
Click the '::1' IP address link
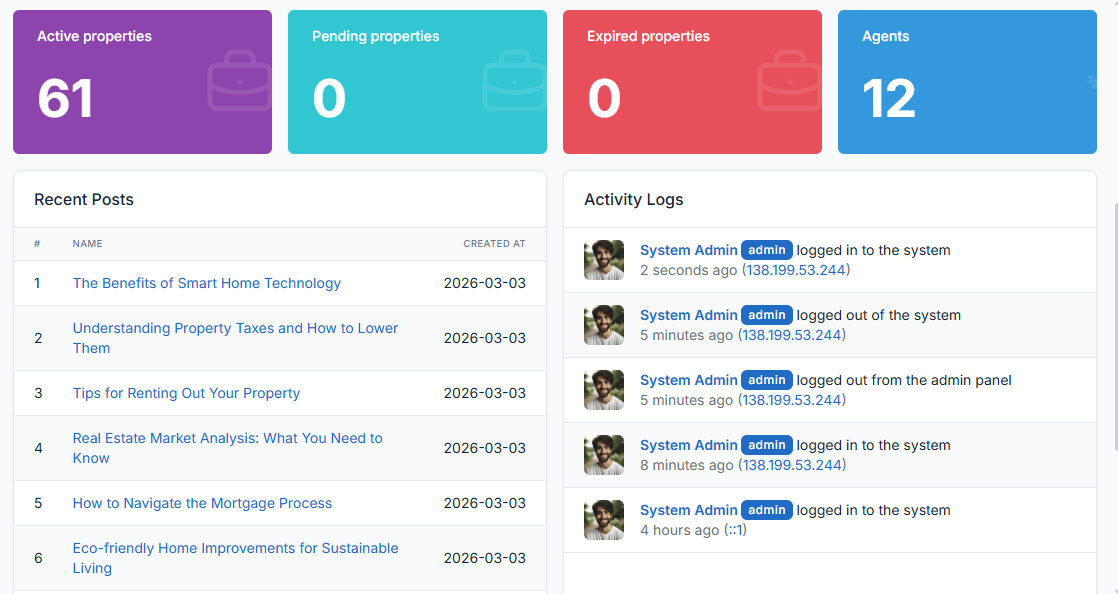(x=735, y=530)
